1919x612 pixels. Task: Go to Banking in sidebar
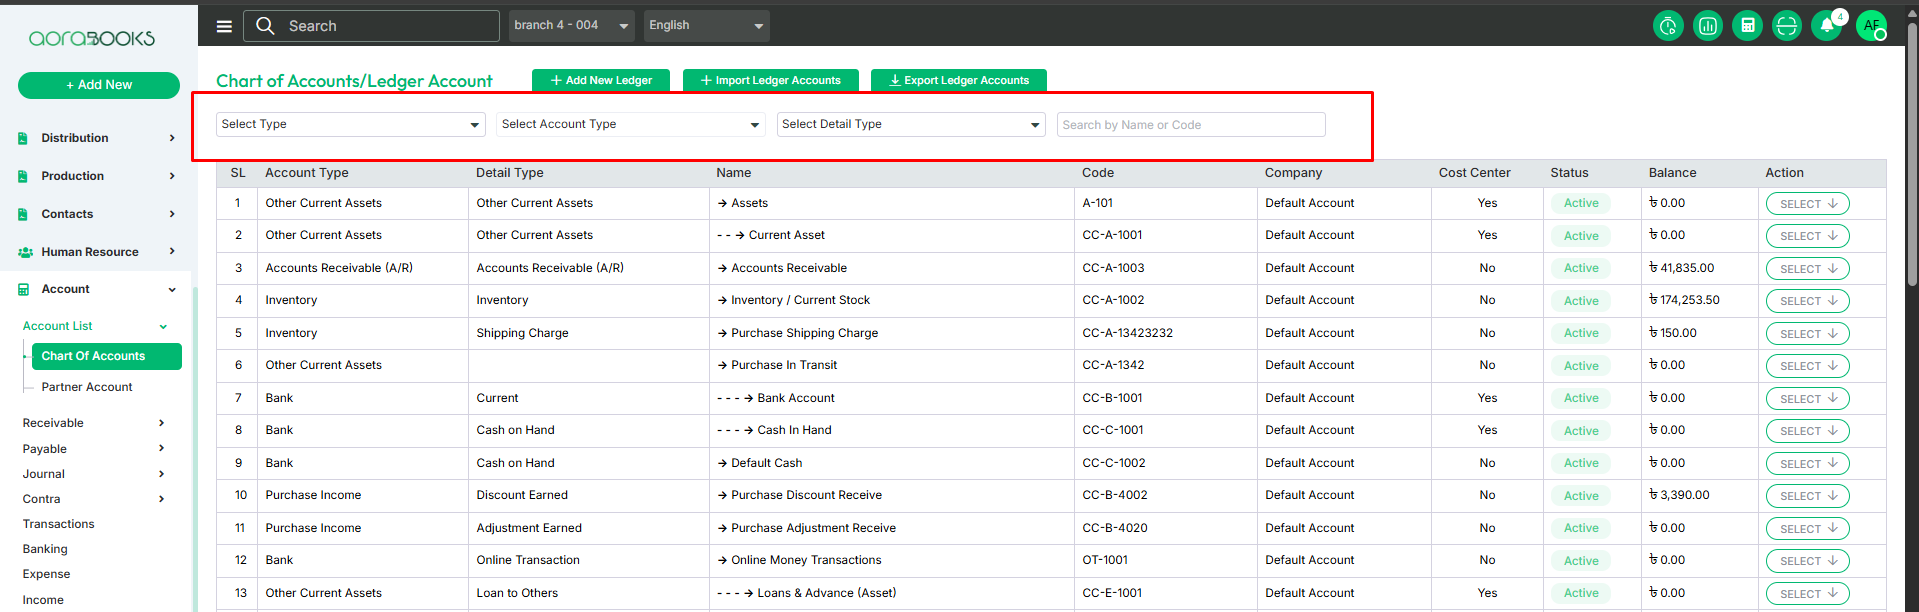point(45,549)
